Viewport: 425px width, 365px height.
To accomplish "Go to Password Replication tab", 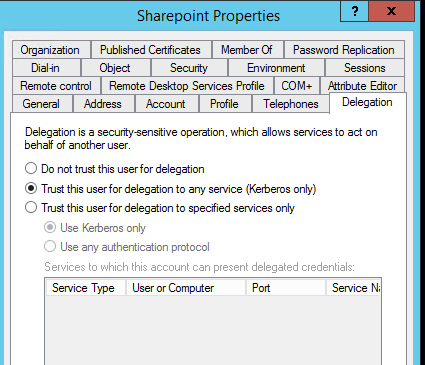I will (x=344, y=50).
